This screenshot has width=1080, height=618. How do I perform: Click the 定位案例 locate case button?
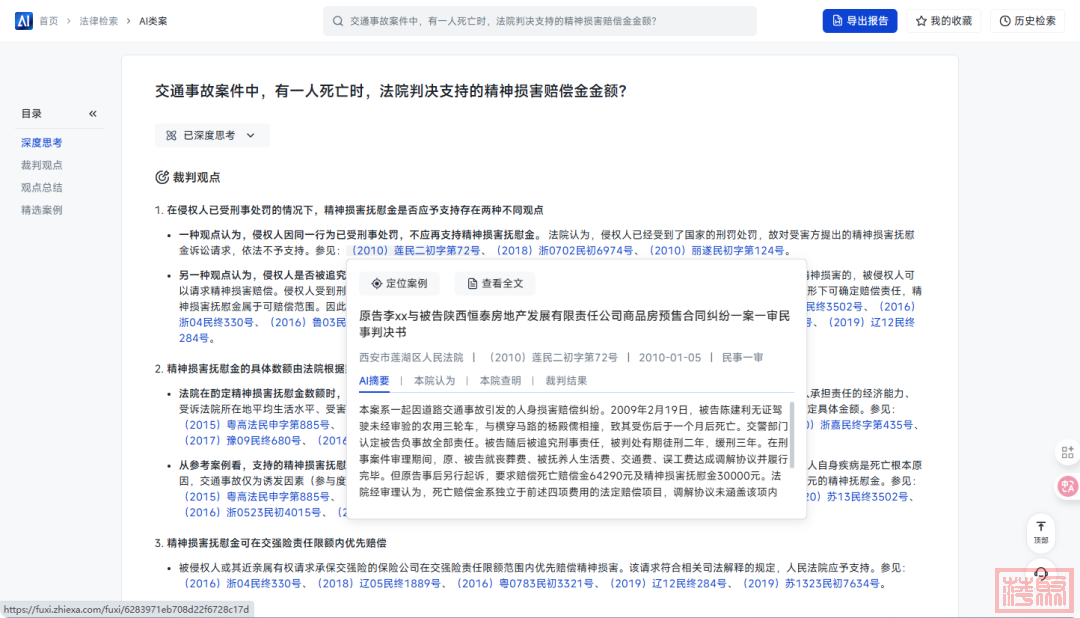pyautogui.click(x=399, y=283)
